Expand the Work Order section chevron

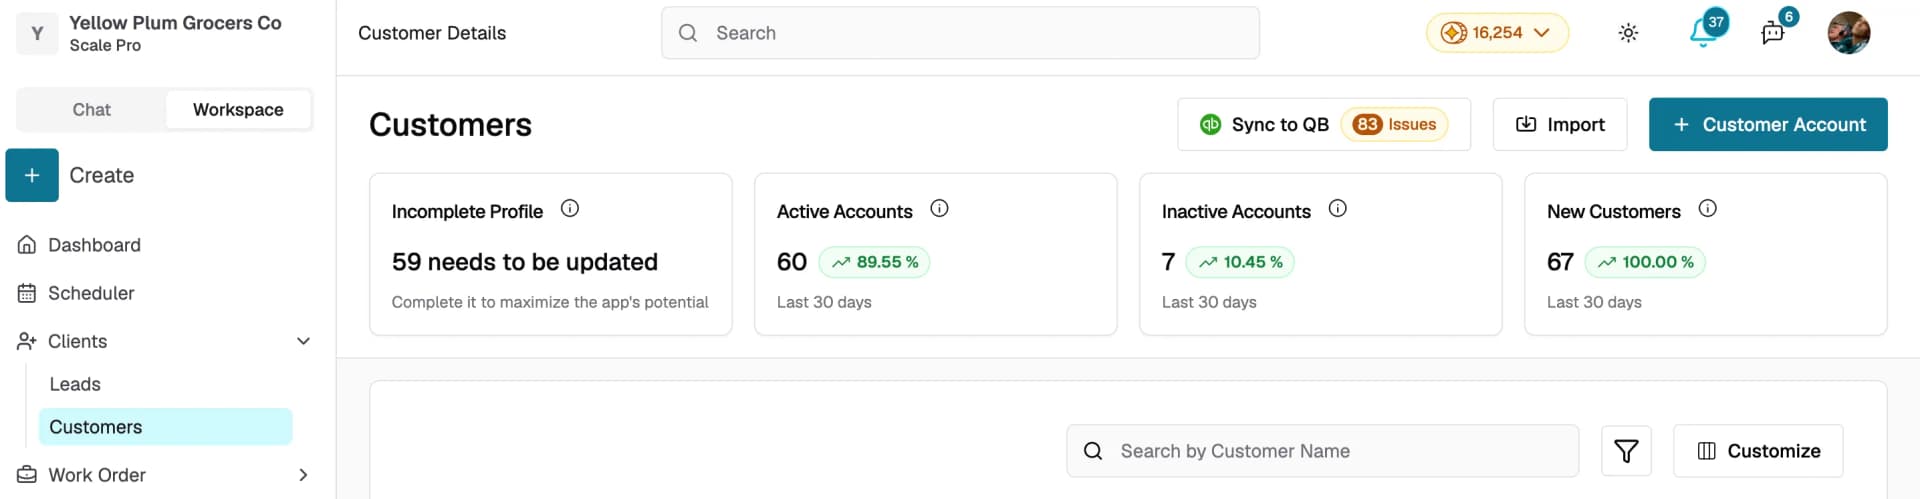click(303, 475)
